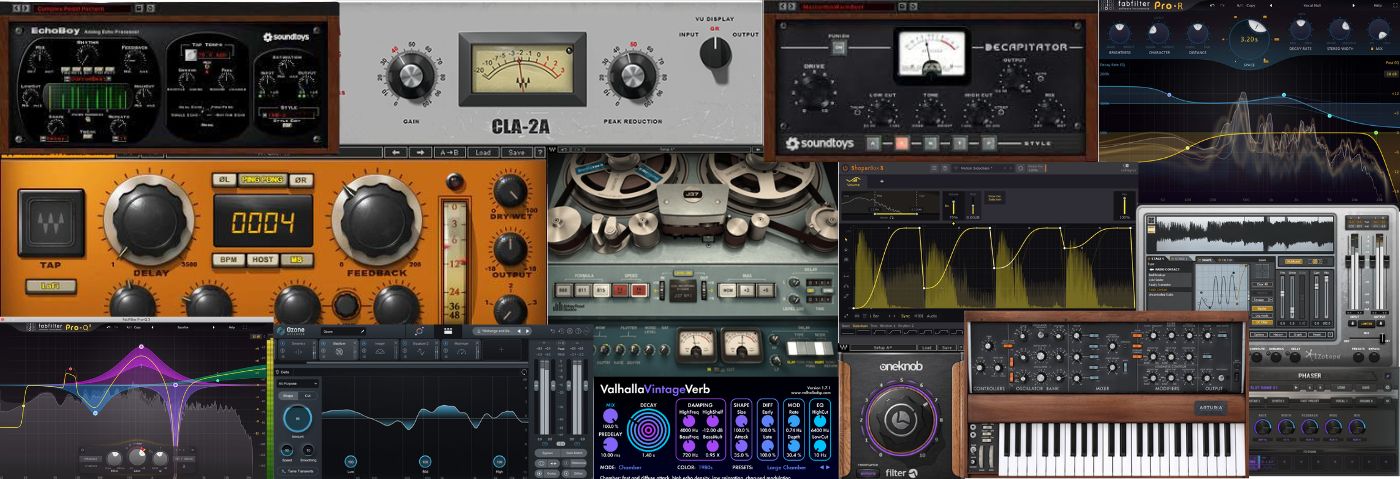The width and height of the screenshot is (1400, 479).
Task: Select HOST sync mode on H-Delay
Action: click(x=262, y=259)
